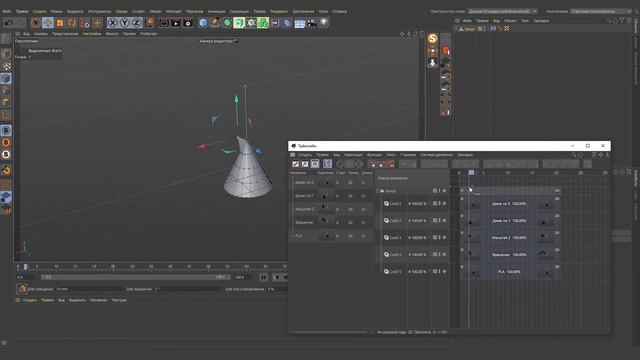Select the Model mode cube icon
Image resolution: width=640 pixels, height=360 pixels.
(x=6, y=54)
